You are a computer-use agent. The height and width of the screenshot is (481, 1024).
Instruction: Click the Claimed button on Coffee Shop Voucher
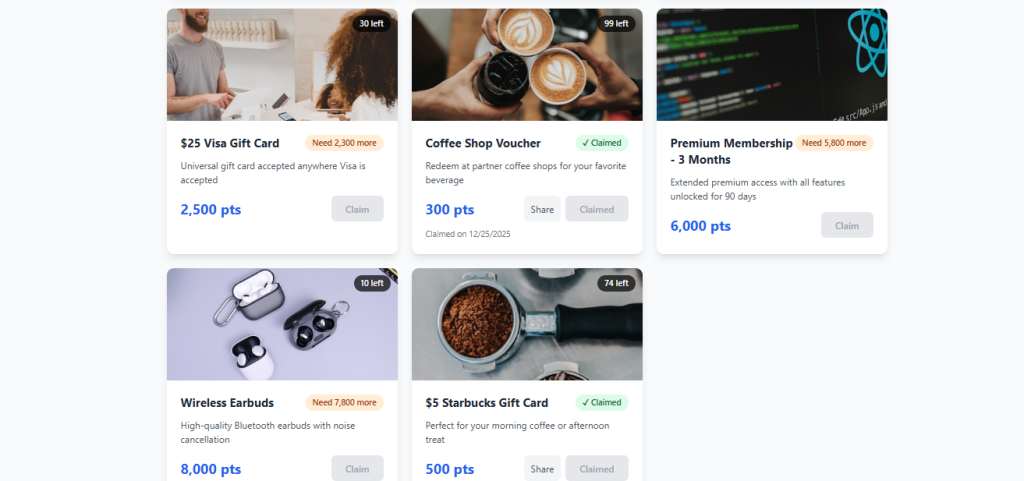click(x=597, y=209)
